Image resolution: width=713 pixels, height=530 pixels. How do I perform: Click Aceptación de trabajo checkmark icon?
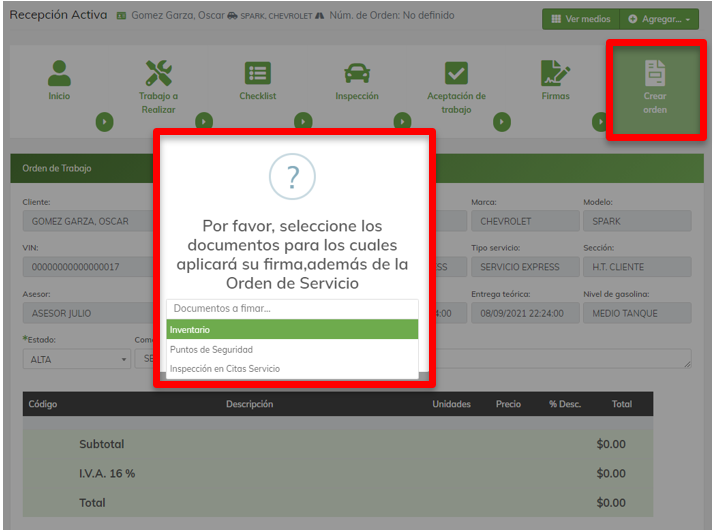[456, 73]
